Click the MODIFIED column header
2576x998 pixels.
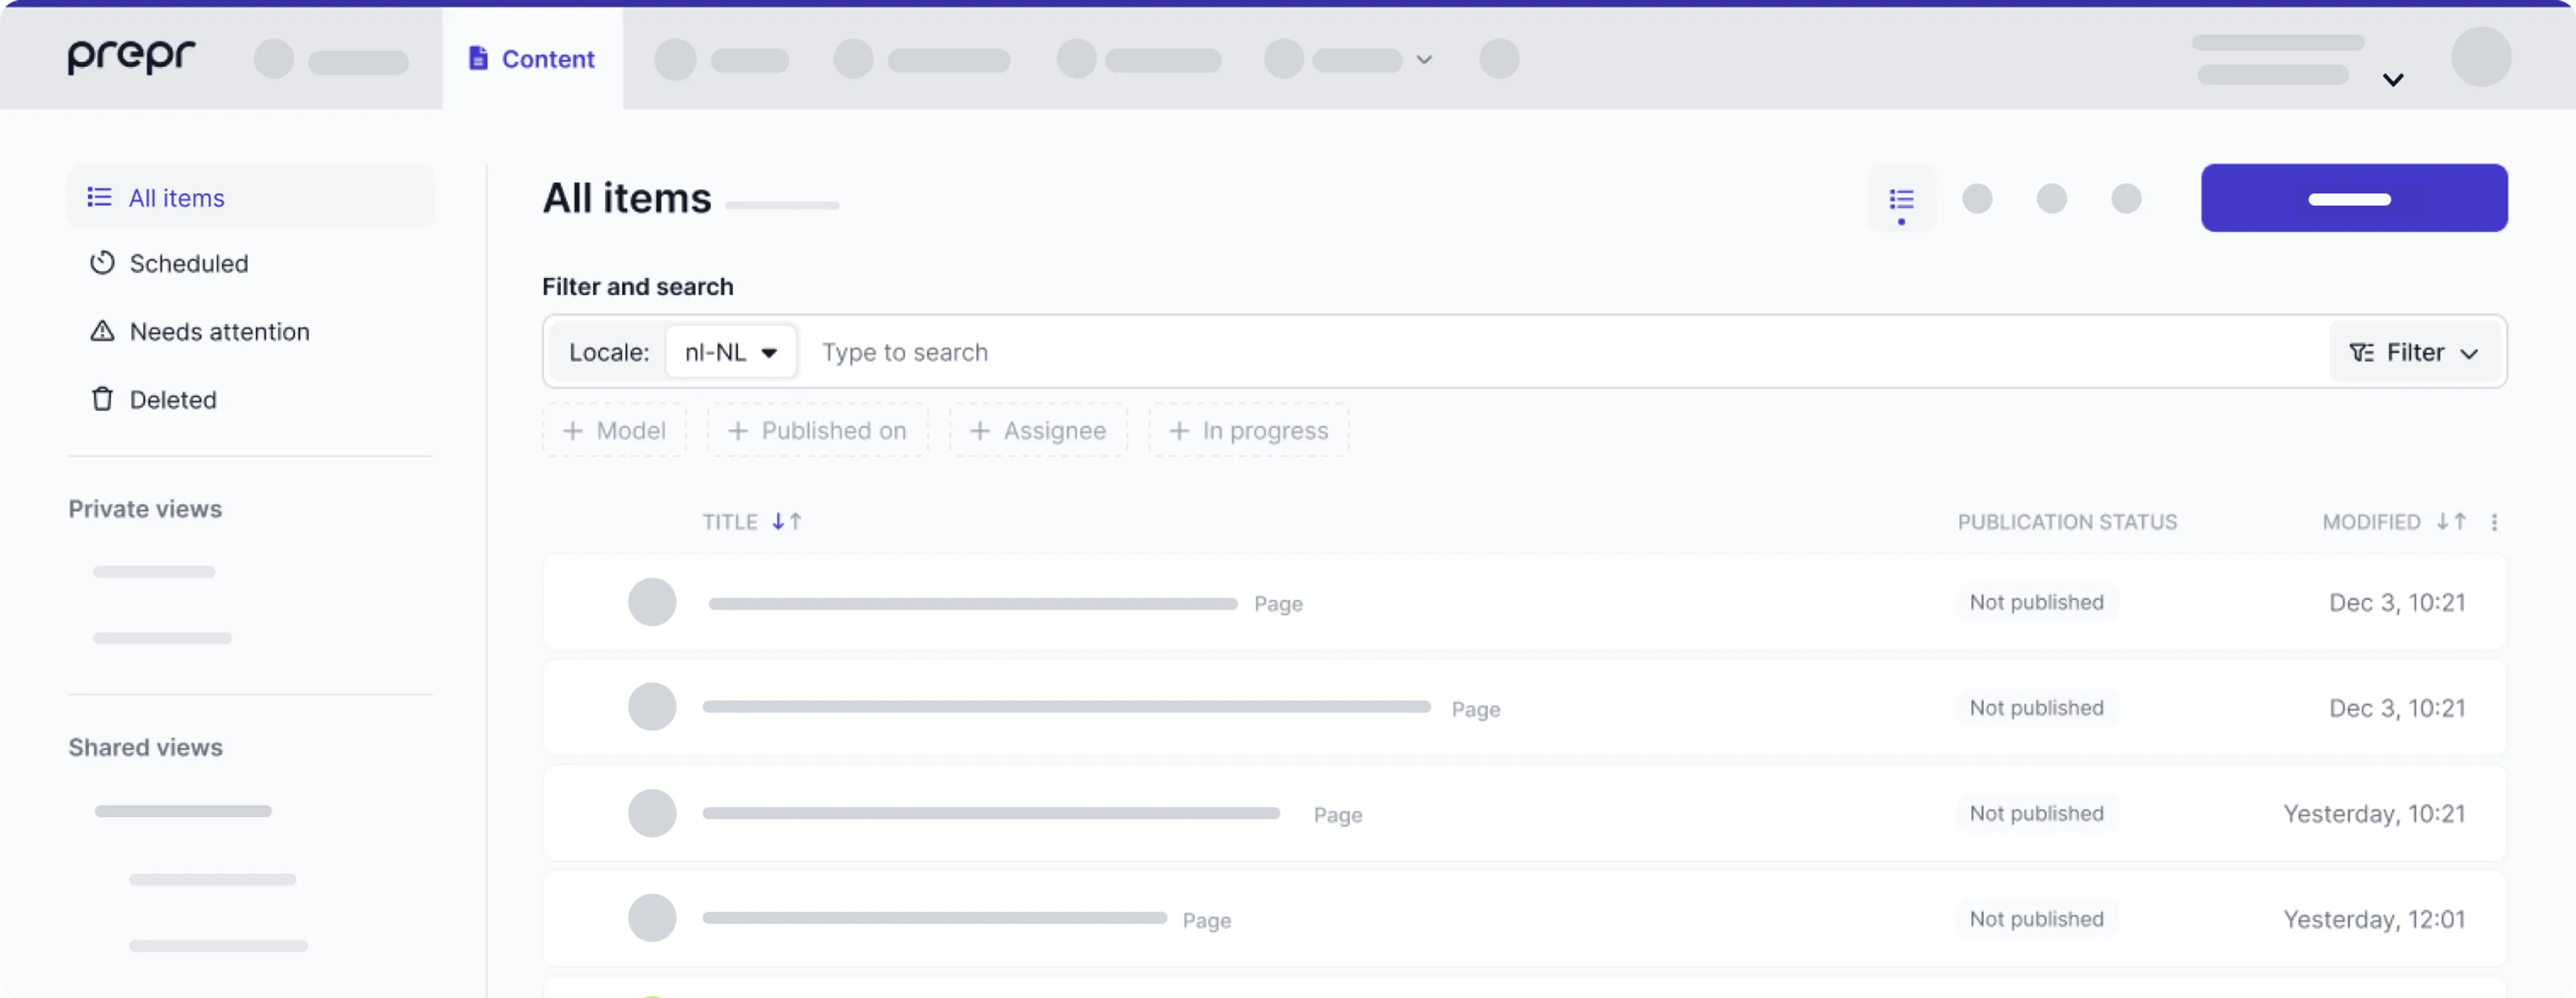click(x=2371, y=521)
